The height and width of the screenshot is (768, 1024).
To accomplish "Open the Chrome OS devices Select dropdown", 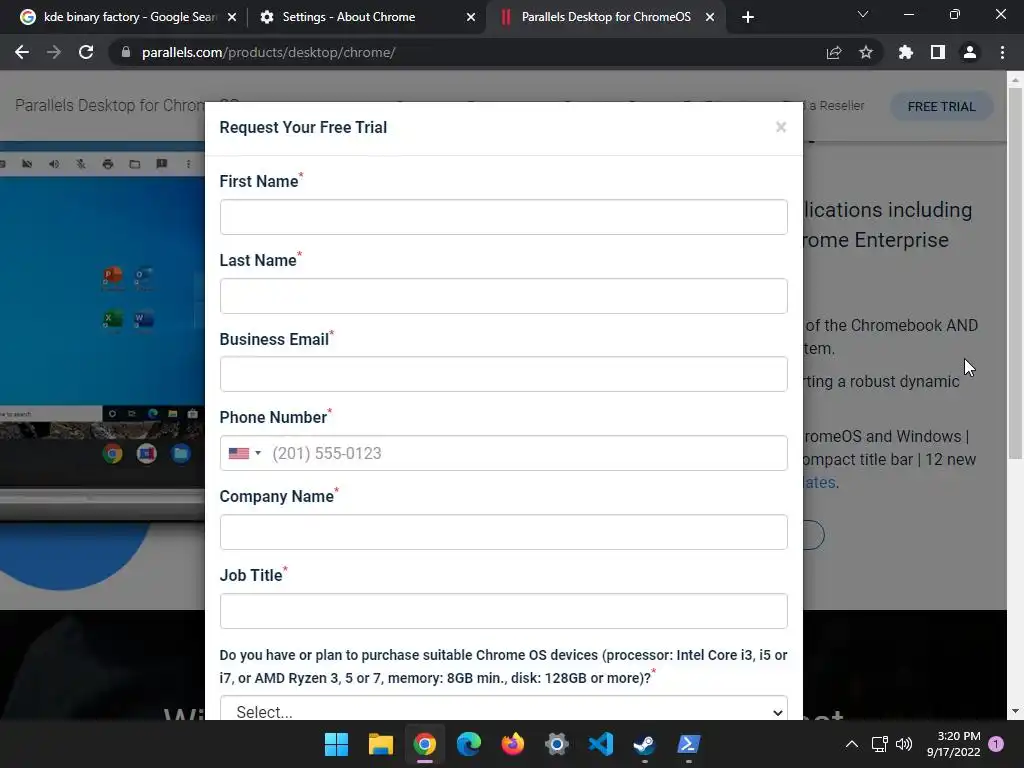I will click(504, 709).
